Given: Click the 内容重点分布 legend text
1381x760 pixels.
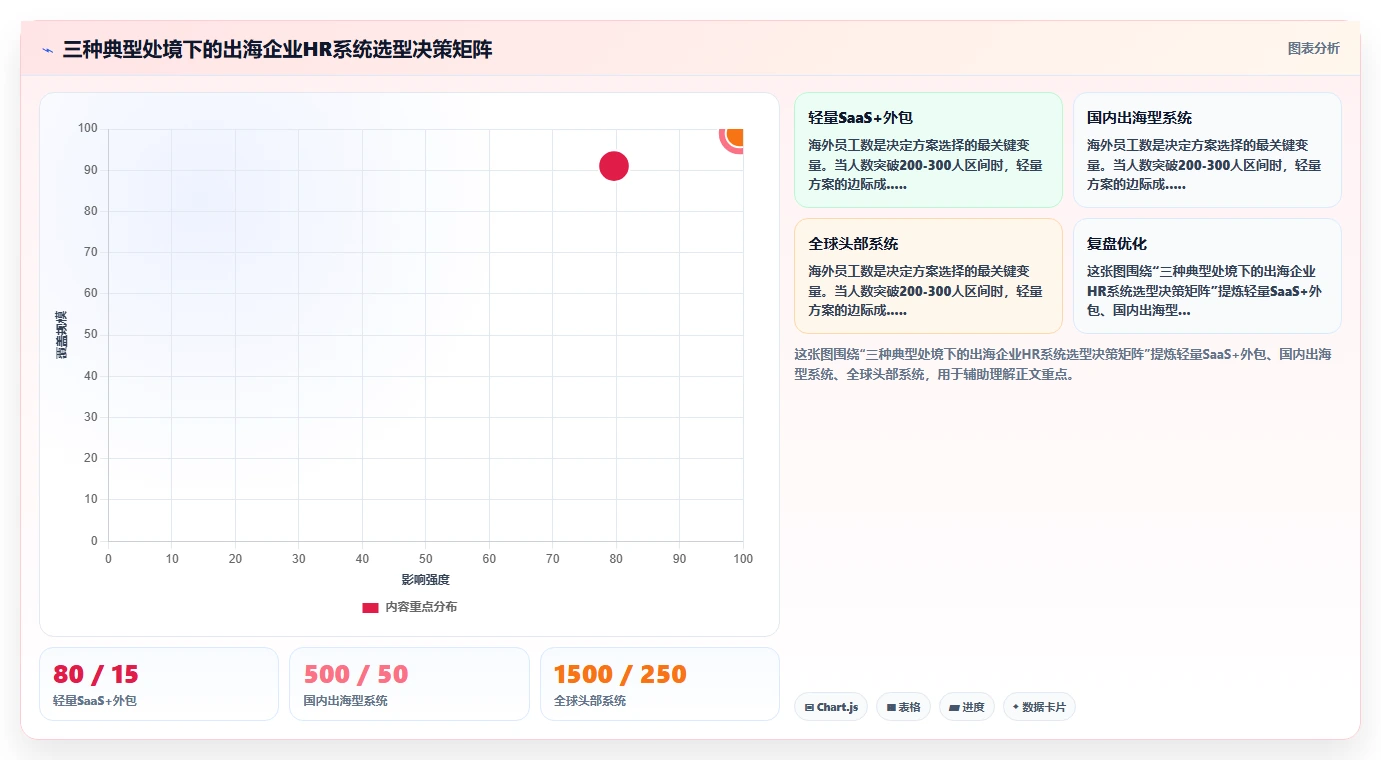Looking at the screenshot, I should pyautogui.click(x=421, y=607).
